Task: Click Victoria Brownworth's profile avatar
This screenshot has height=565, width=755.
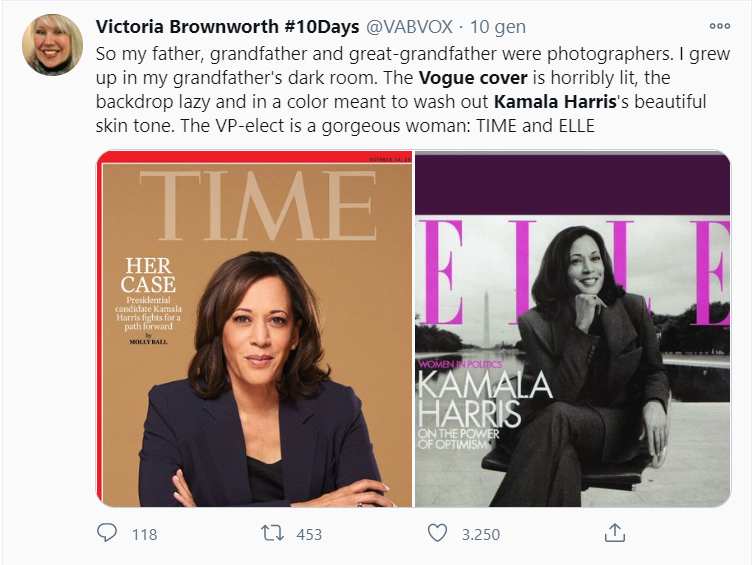Action: click(52, 45)
